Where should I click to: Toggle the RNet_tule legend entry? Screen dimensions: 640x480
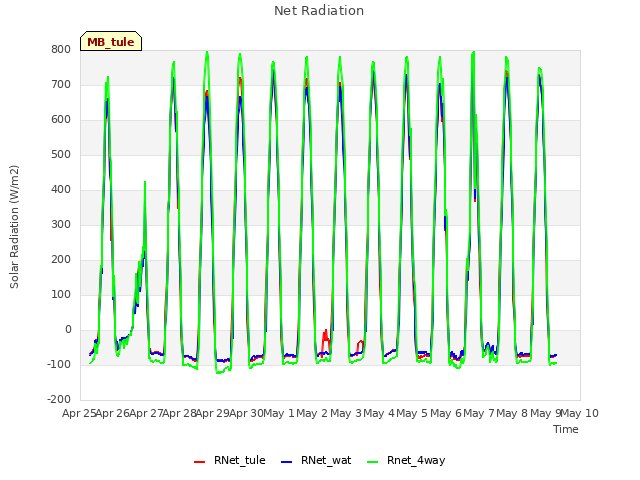[230, 460]
